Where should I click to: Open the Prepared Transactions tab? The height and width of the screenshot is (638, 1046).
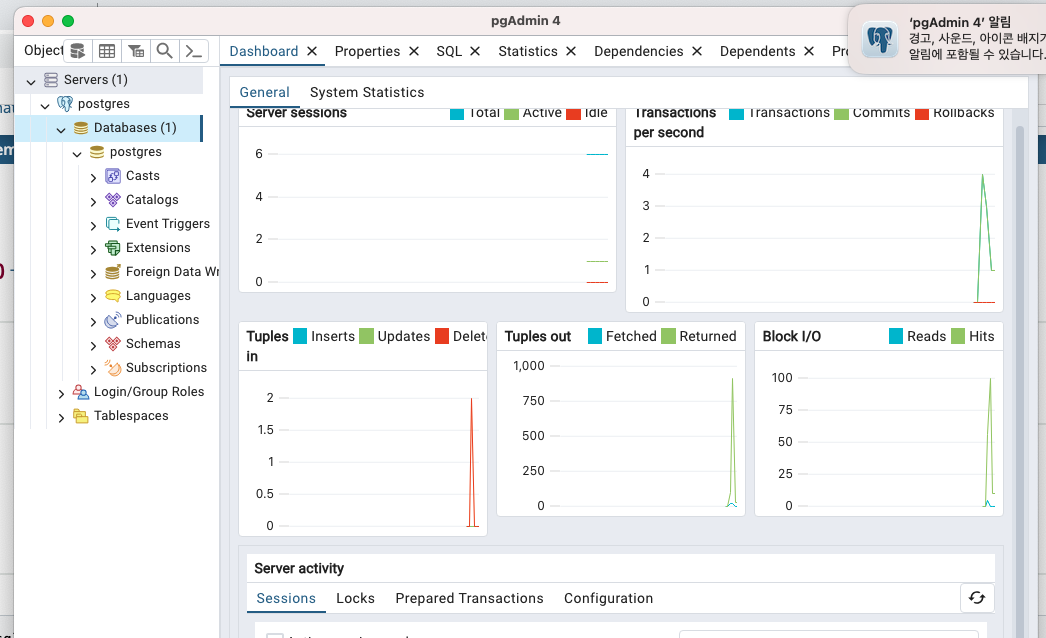click(x=469, y=598)
